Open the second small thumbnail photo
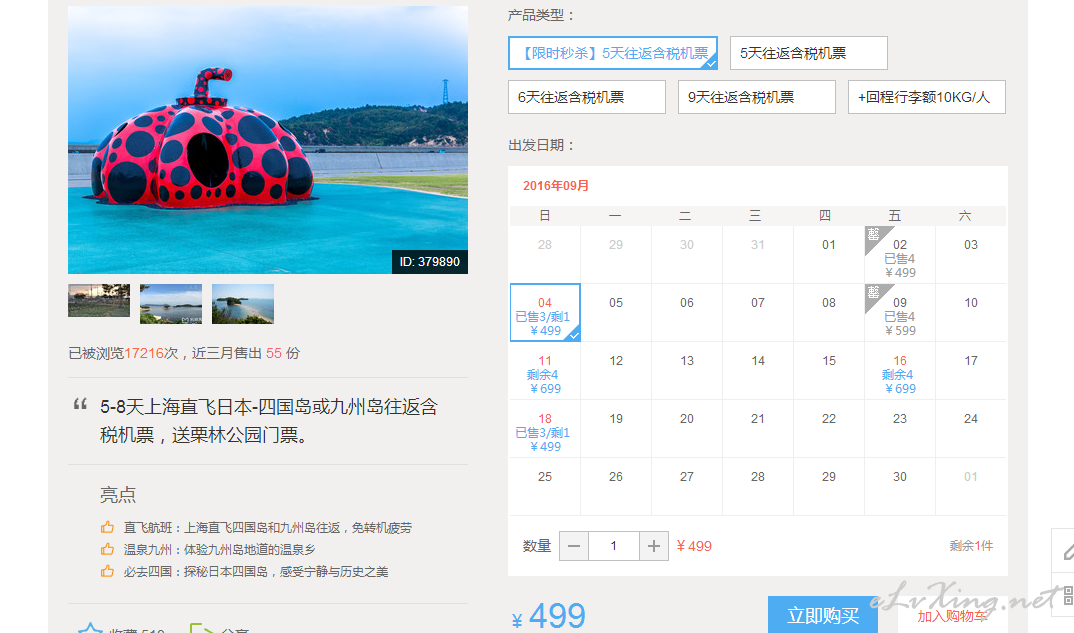1074x633 pixels. [x=171, y=303]
